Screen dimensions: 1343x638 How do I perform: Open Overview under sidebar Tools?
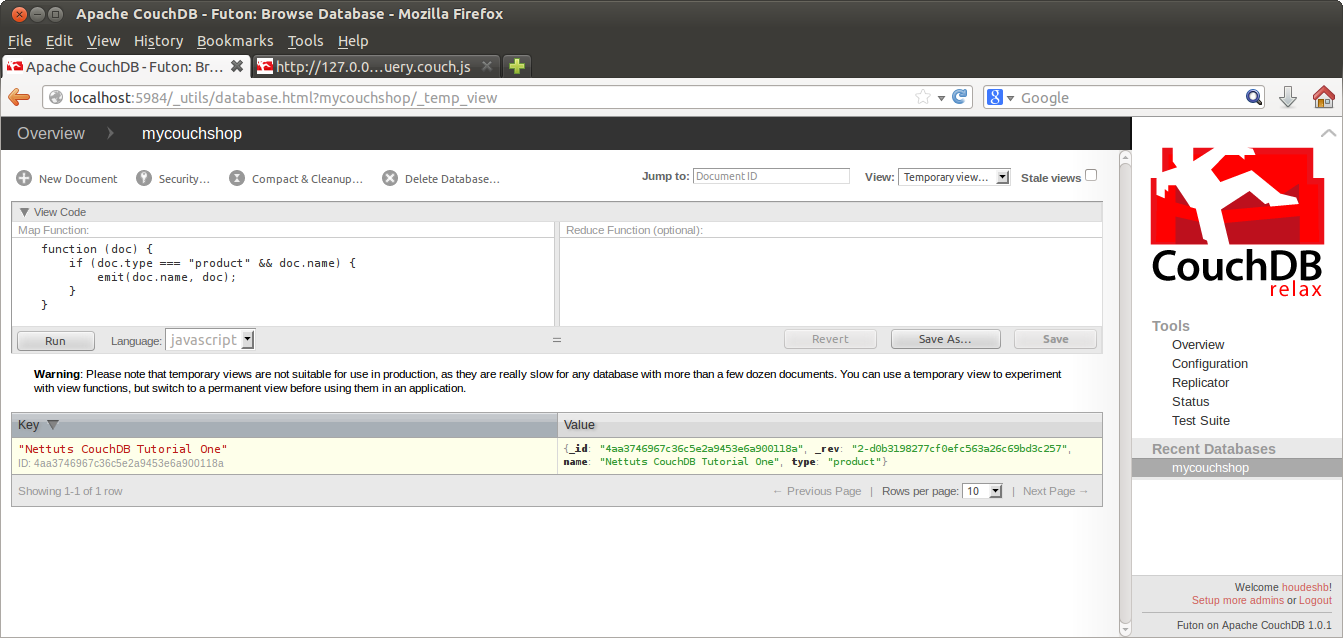pyautogui.click(x=1198, y=345)
